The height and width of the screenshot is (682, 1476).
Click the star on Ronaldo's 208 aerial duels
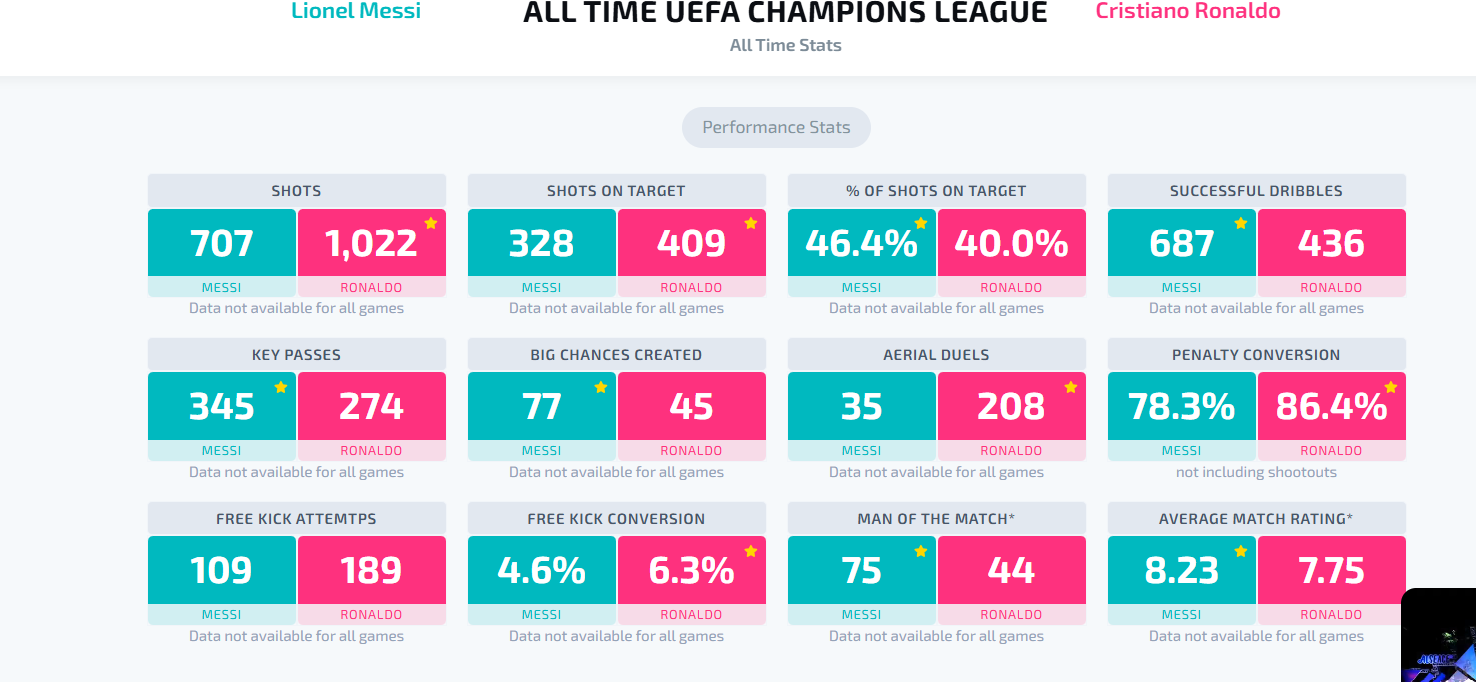click(1071, 387)
